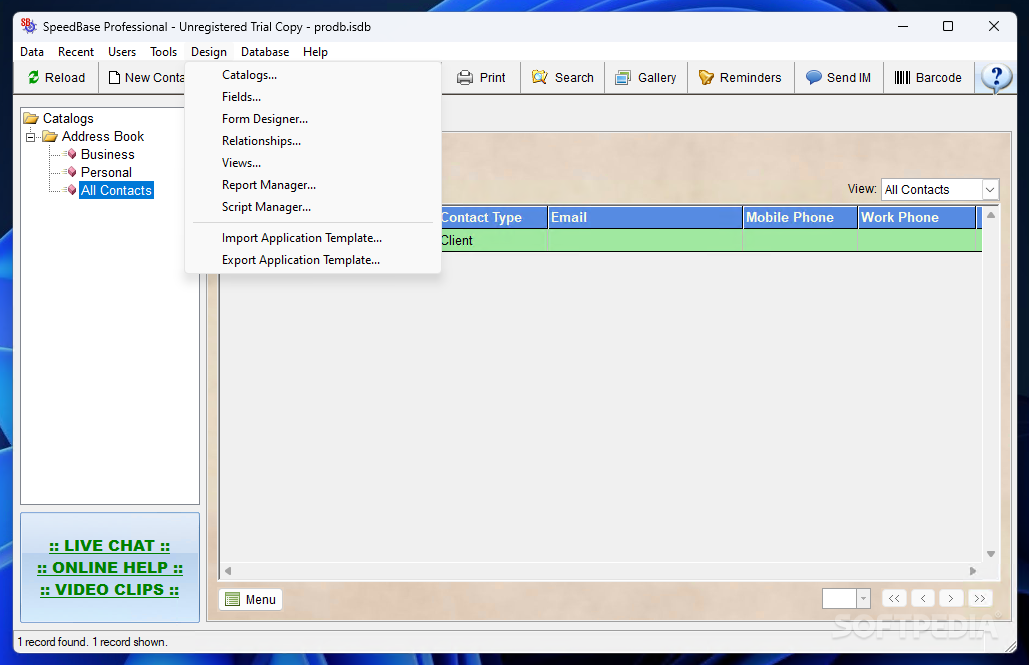Open Form Designer... from the menu
This screenshot has width=1029, height=665.
click(x=313, y=119)
